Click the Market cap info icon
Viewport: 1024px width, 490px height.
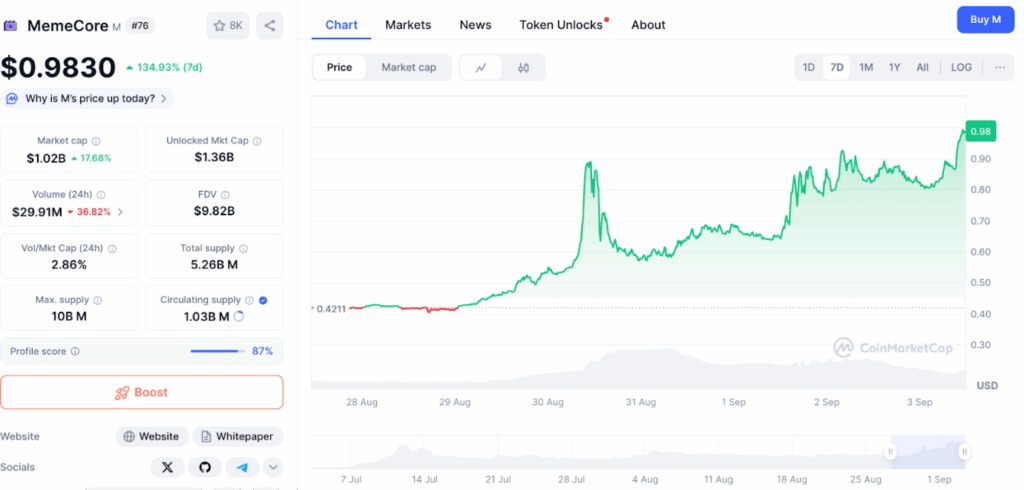96,142
